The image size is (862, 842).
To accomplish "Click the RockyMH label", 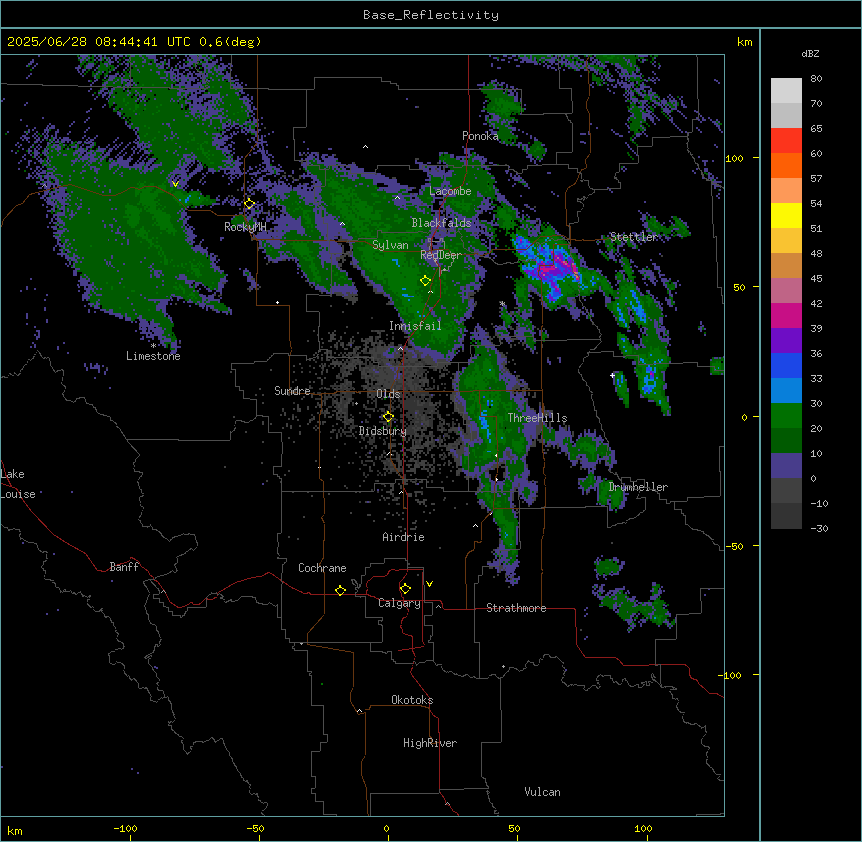I will [245, 227].
